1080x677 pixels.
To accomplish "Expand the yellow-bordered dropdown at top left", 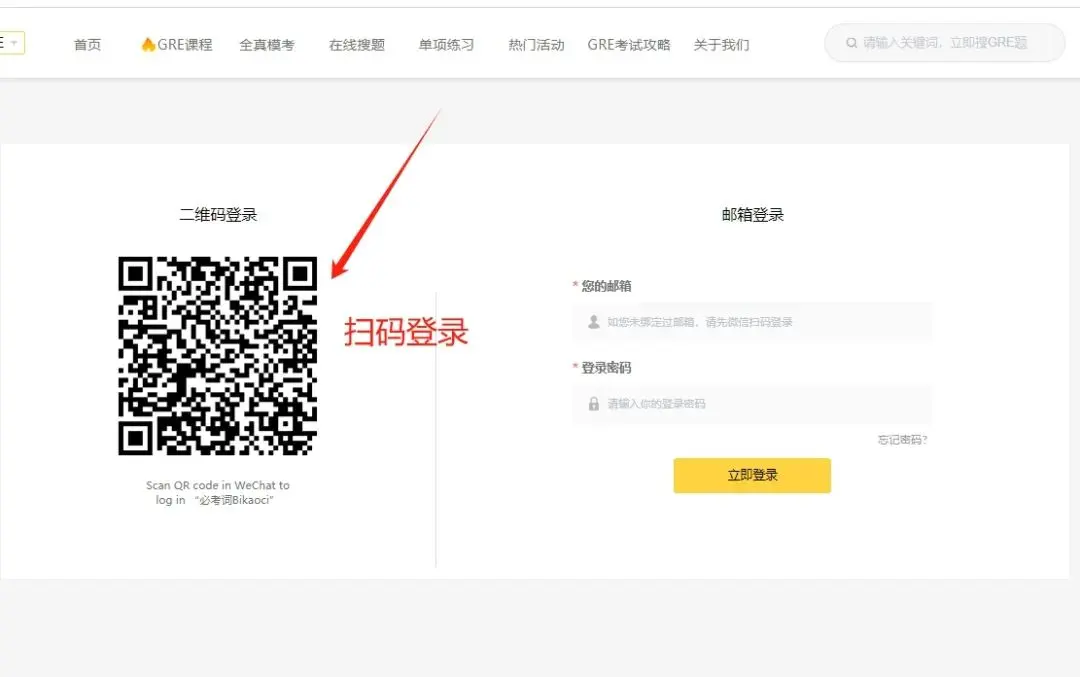I will 12,43.
